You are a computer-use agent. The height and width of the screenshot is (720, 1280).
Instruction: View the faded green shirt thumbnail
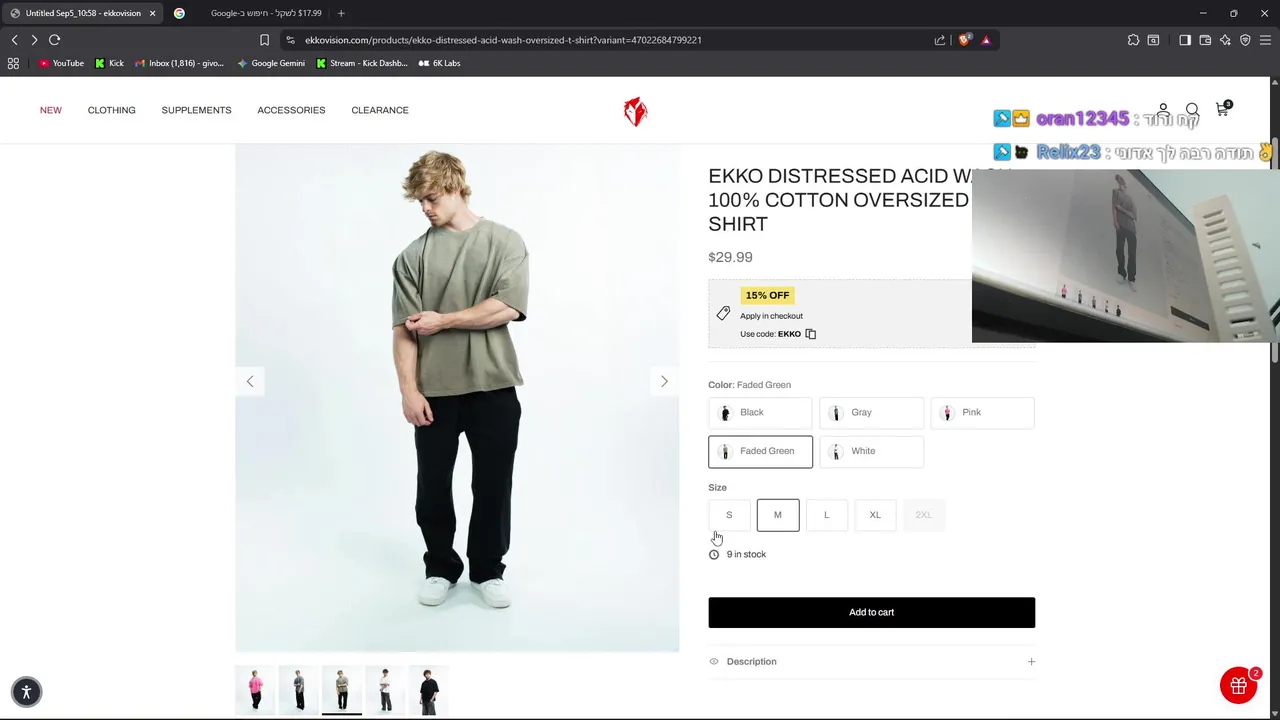[x=341, y=689]
